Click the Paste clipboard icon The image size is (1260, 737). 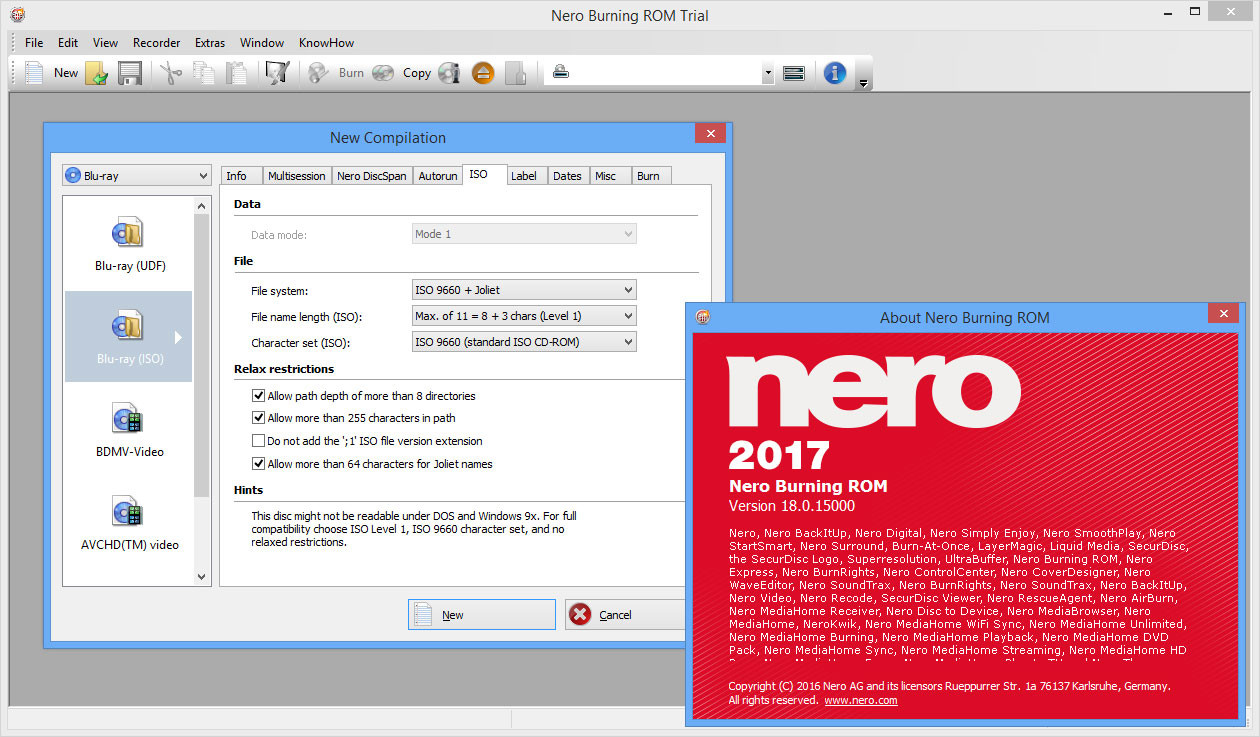[236, 73]
